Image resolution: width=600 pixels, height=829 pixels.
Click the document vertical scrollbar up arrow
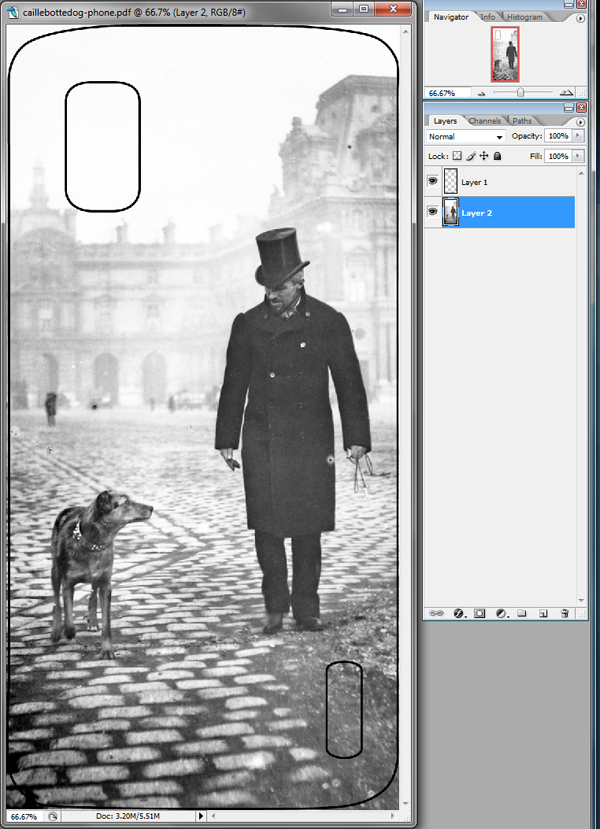[406, 31]
